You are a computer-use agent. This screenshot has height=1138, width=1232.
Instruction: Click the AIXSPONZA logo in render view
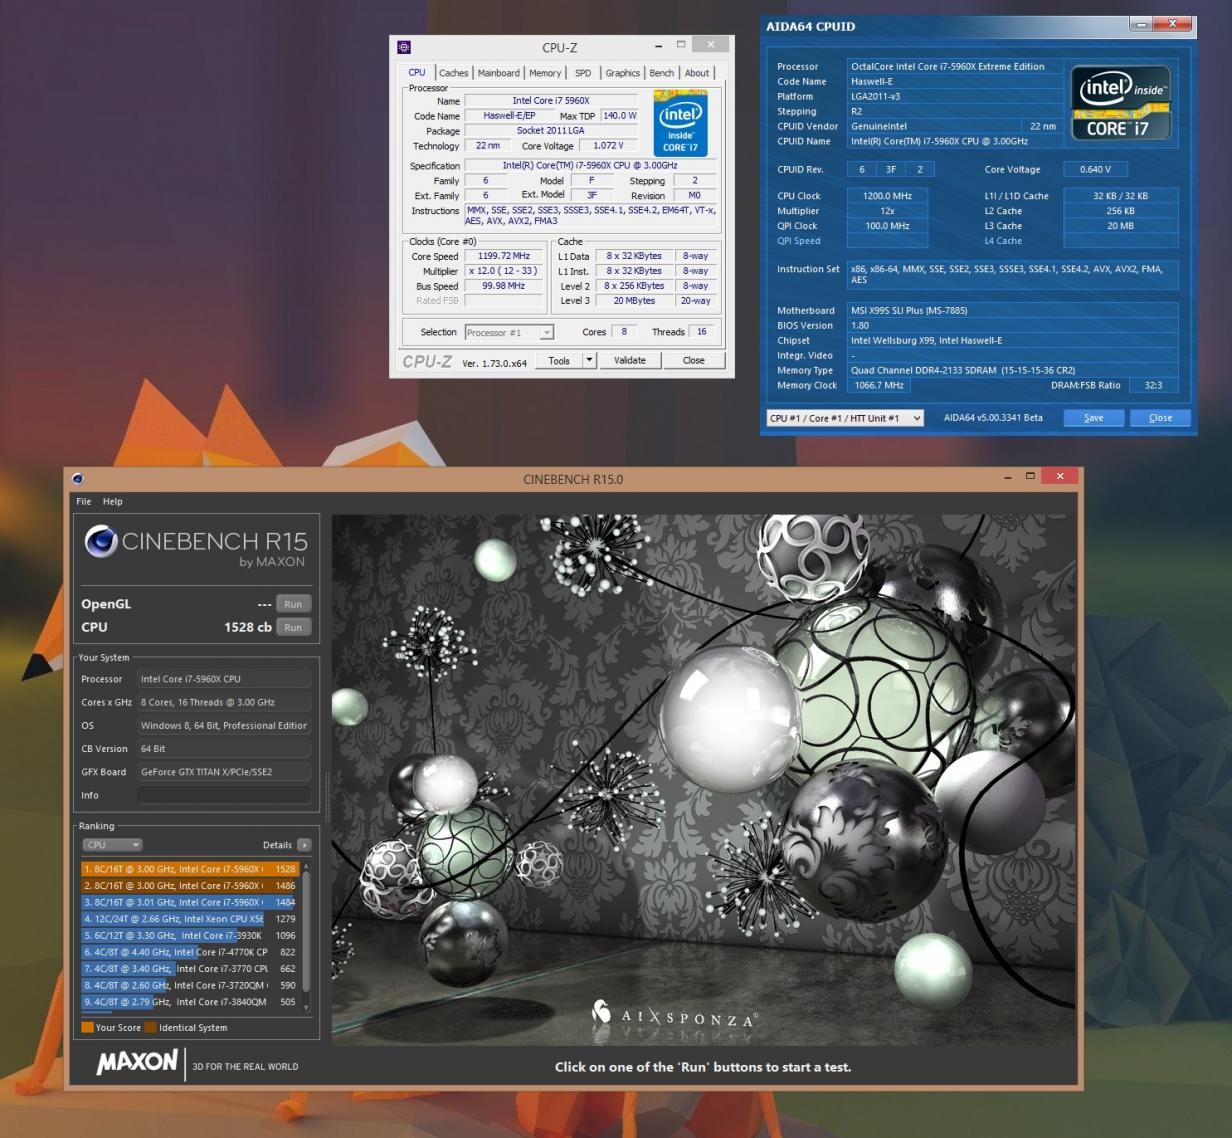coord(675,1015)
